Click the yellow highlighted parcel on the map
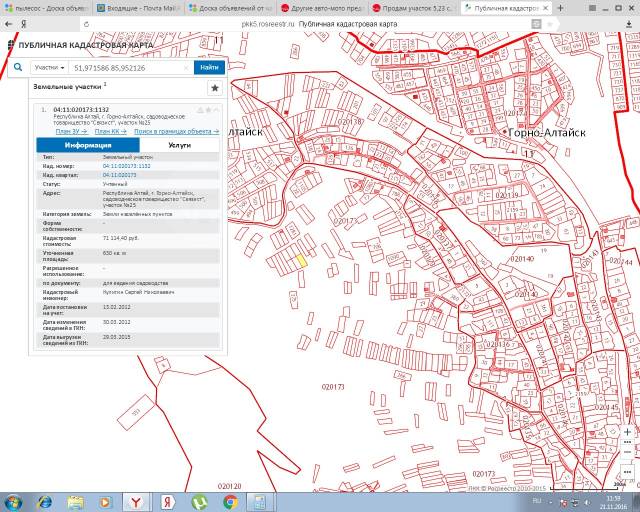The image size is (640, 512). tap(301, 261)
